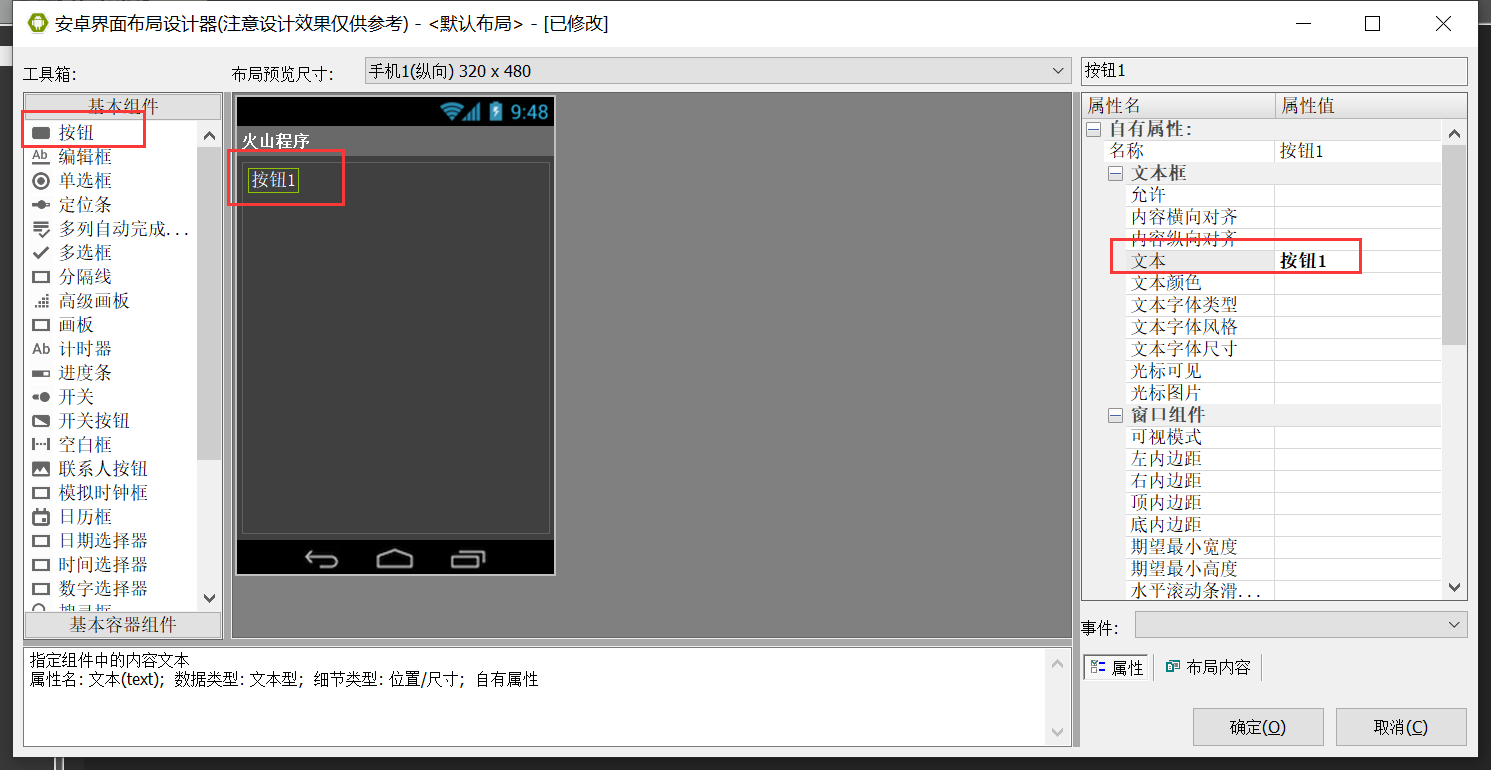Click the property grid scroll up arrow
The height and width of the screenshot is (770, 1491).
pos(1455,134)
